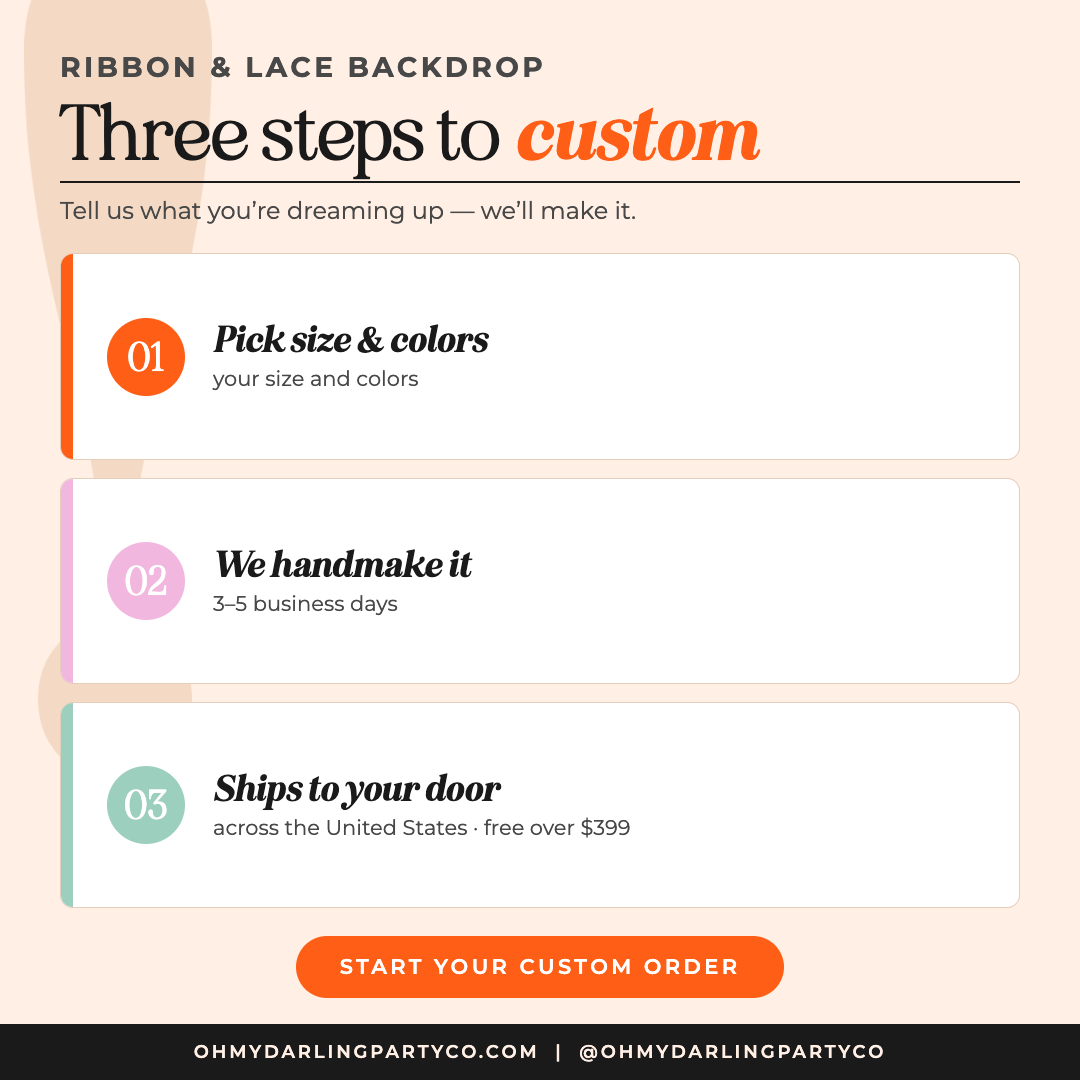Click the green accent bar of step three
This screenshot has height=1080, width=1080.
67,804
